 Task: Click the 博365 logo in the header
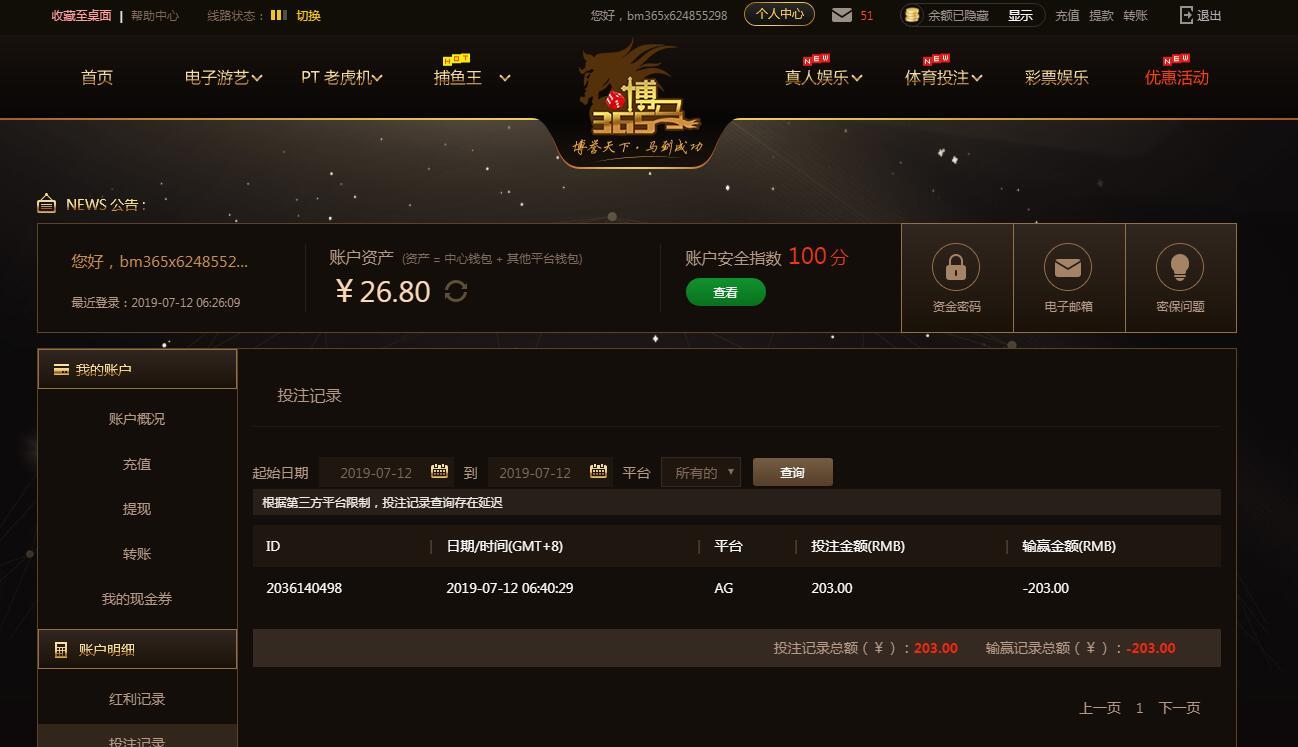638,100
